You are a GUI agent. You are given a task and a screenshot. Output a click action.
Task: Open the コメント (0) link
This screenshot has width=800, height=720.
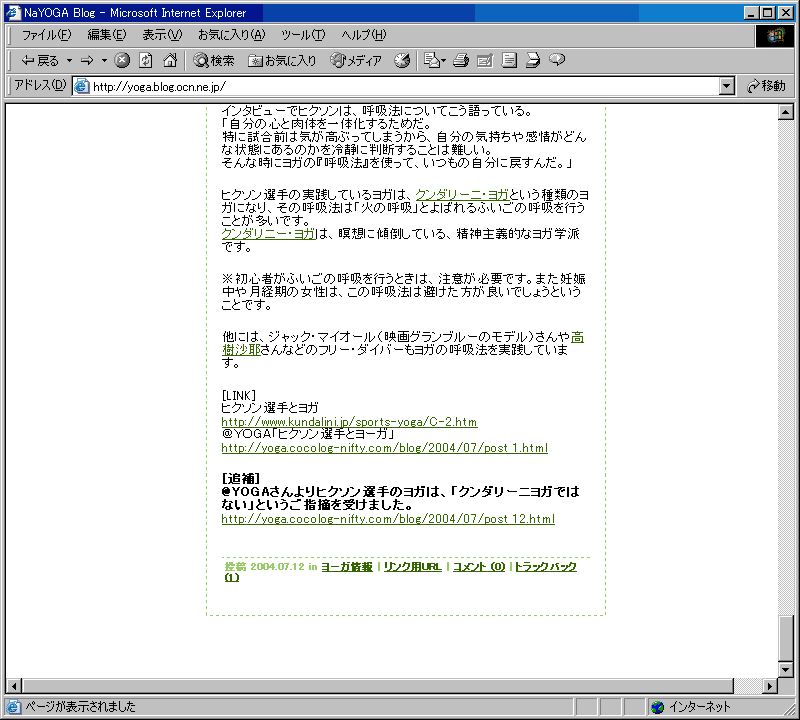click(479, 567)
